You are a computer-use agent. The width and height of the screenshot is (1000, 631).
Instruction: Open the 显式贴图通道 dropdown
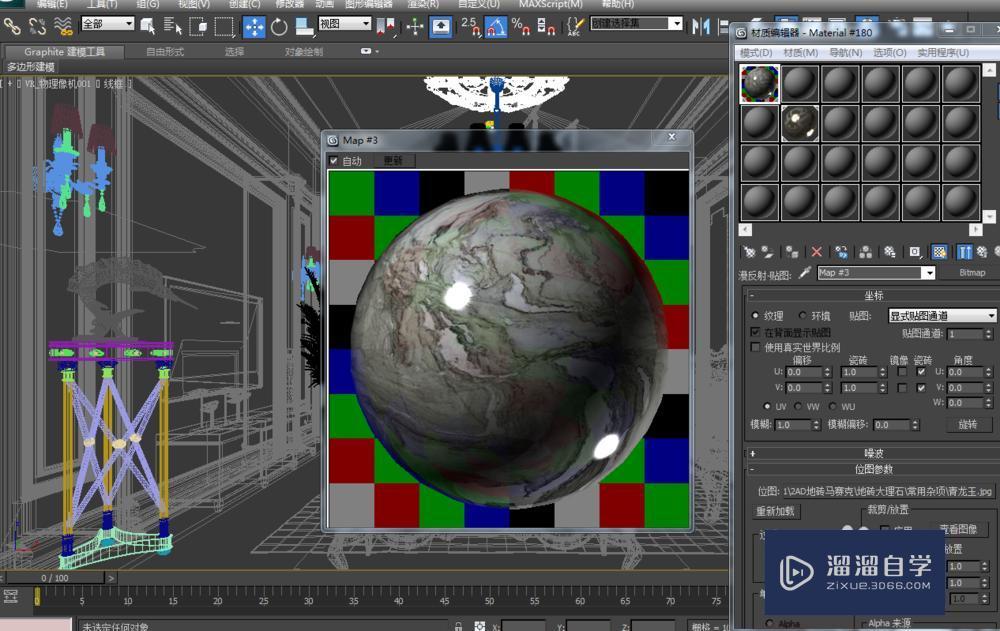[990, 315]
